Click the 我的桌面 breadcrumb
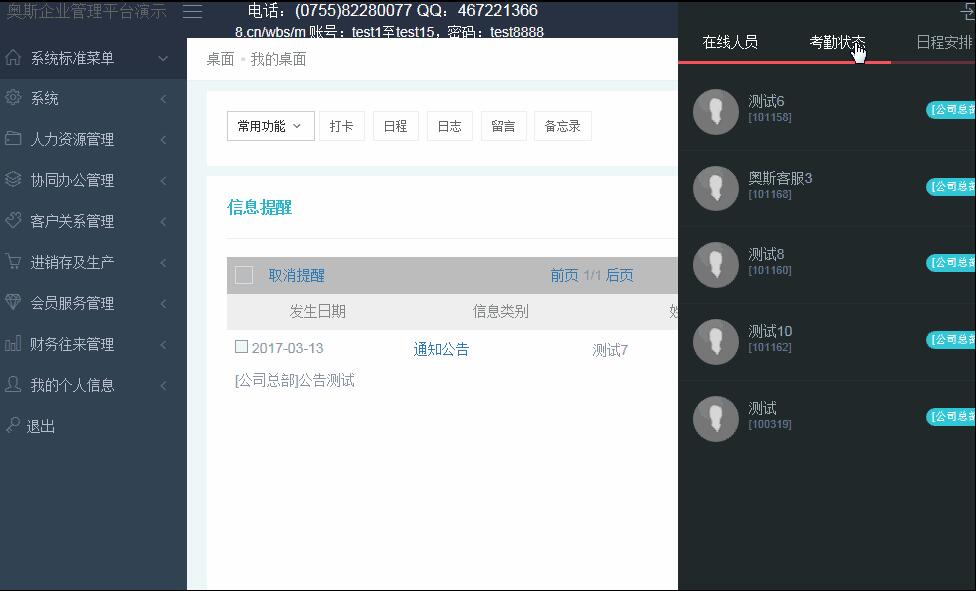Viewport: 976px width, 591px height. point(278,59)
